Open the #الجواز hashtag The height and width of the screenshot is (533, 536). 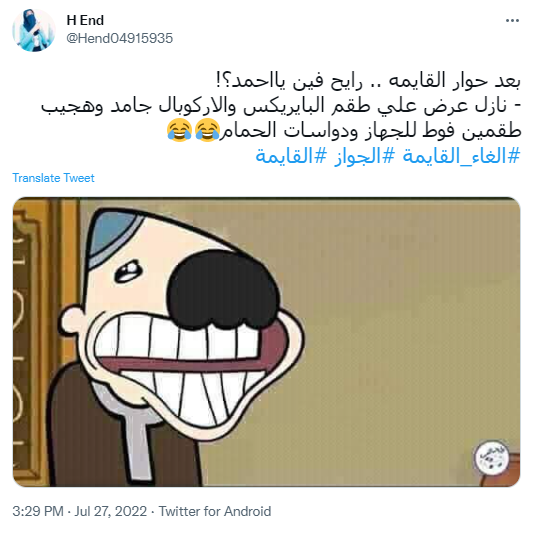(364, 156)
